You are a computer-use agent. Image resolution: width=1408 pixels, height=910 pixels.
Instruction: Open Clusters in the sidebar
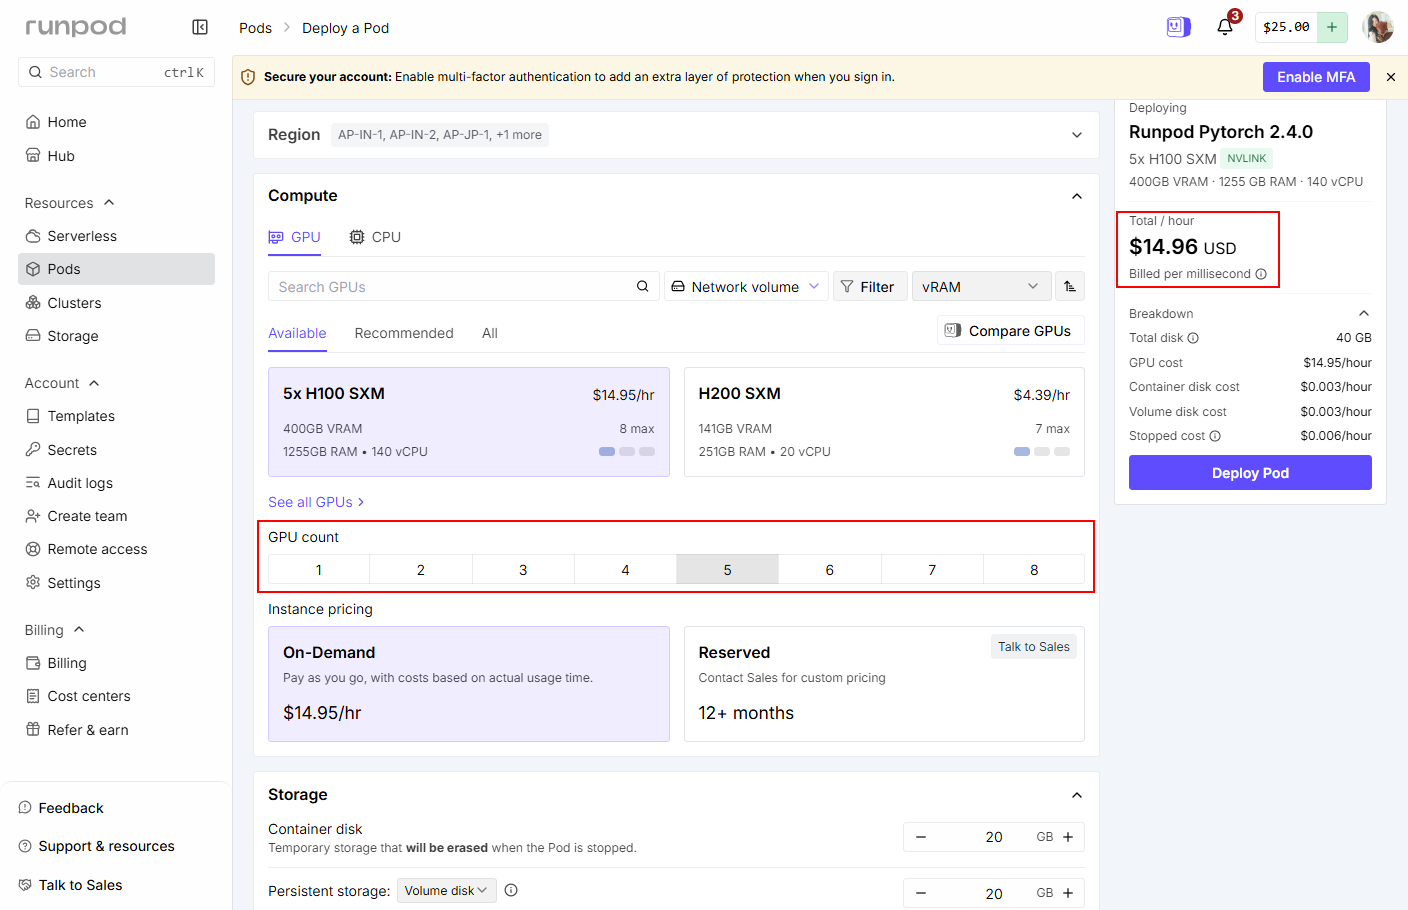click(116, 303)
